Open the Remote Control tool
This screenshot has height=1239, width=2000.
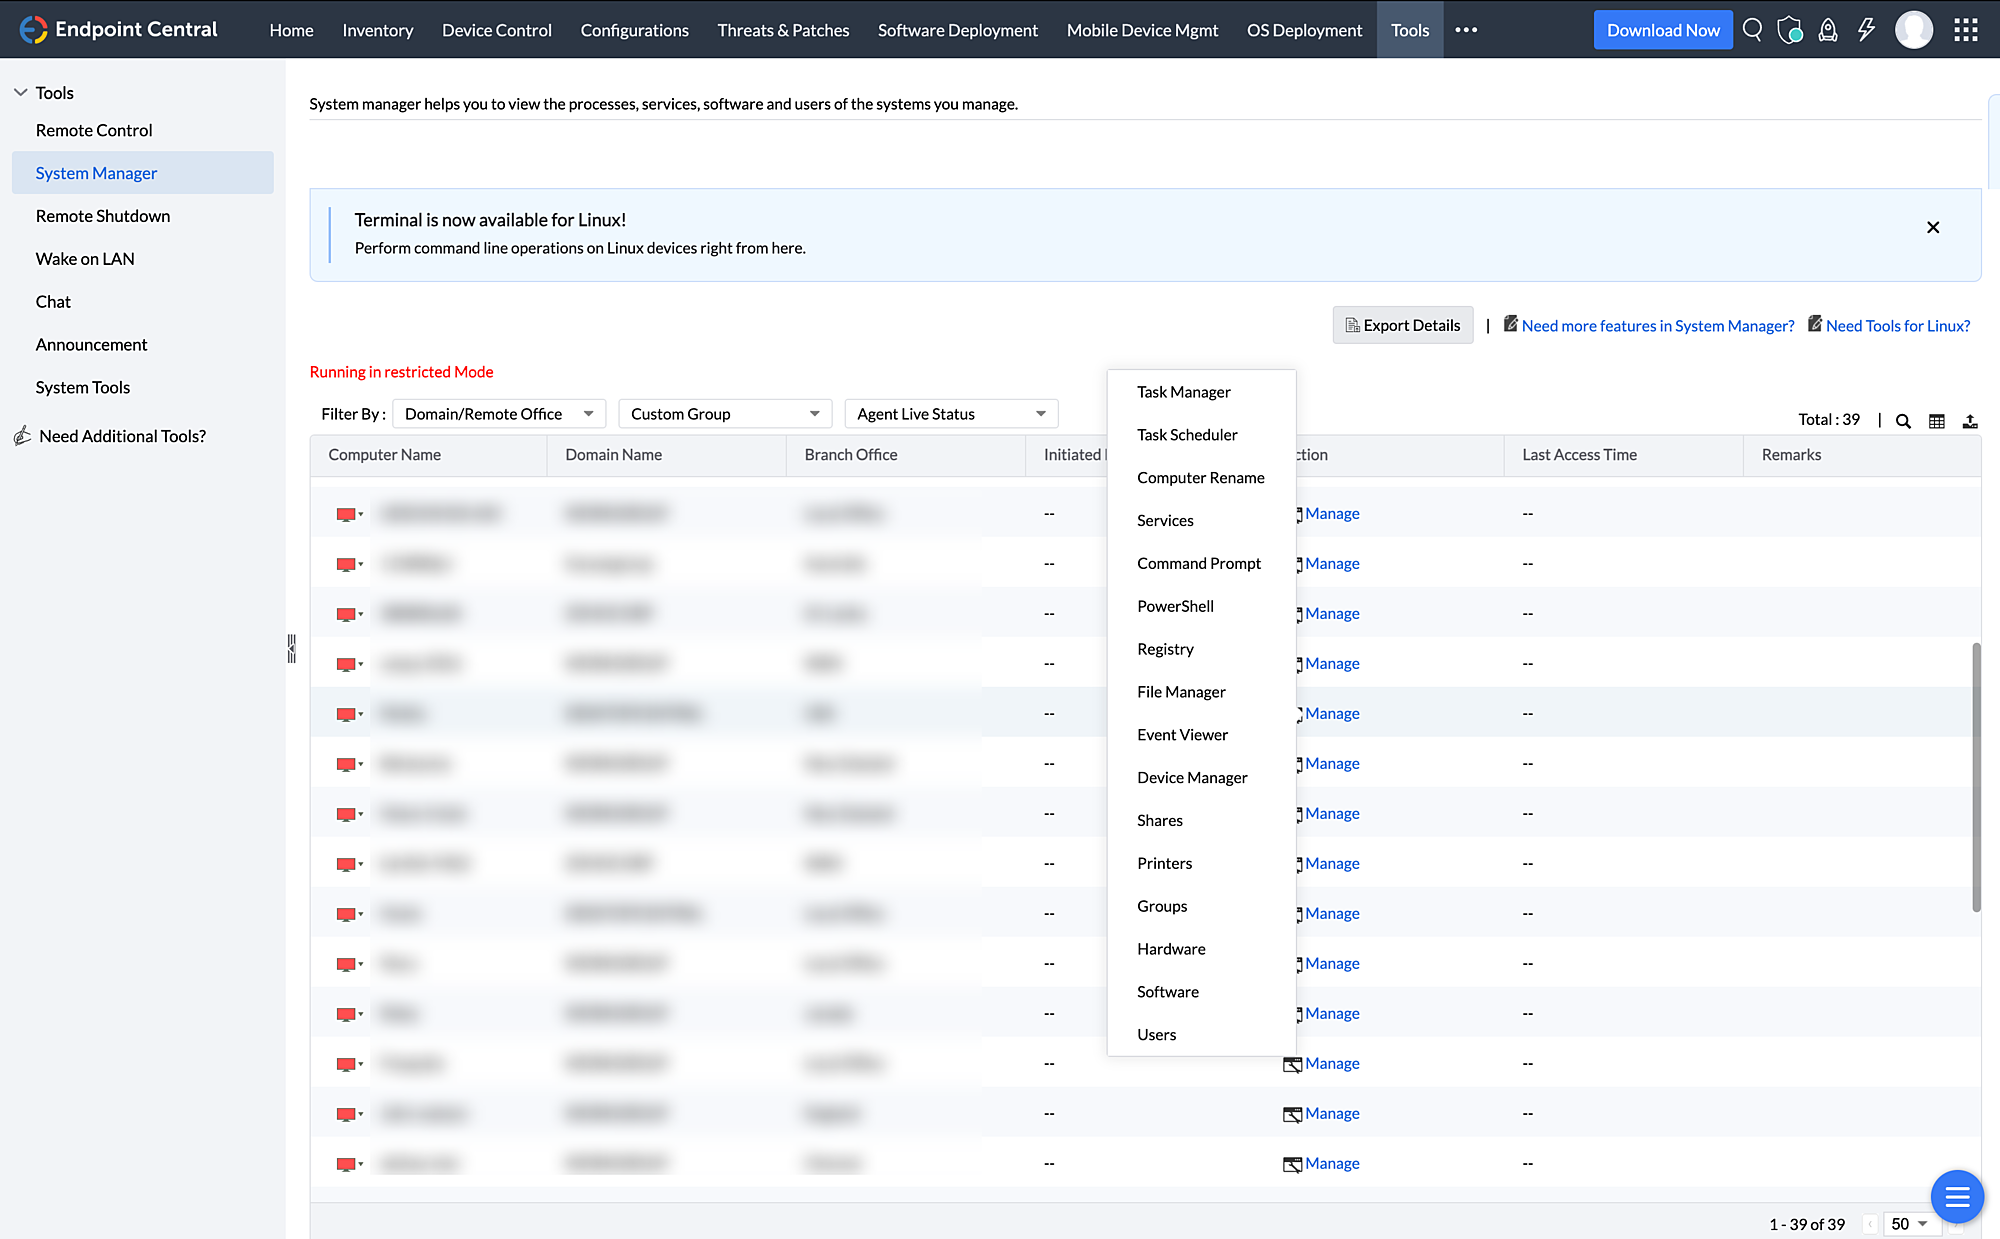click(x=93, y=130)
